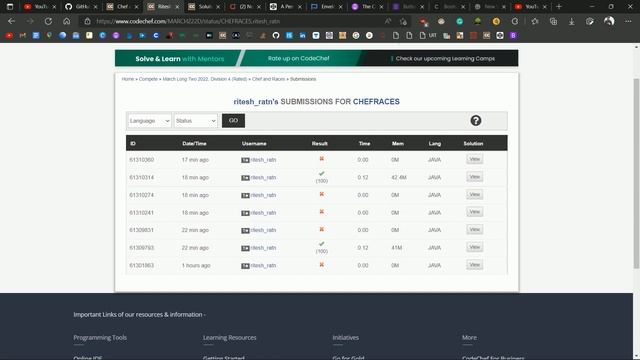
Task: Click the March Long Two 2022 breadcrumb
Action: (205, 79)
